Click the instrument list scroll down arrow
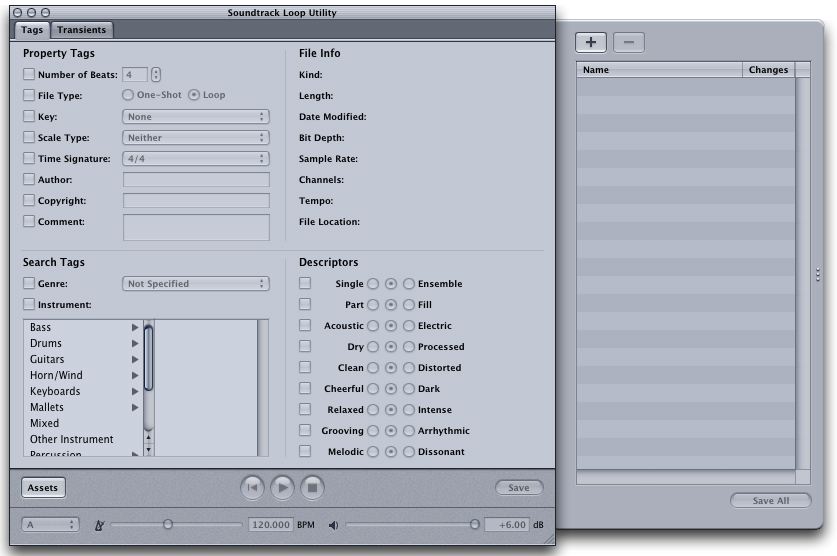The width and height of the screenshot is (837, 556). 148,450
